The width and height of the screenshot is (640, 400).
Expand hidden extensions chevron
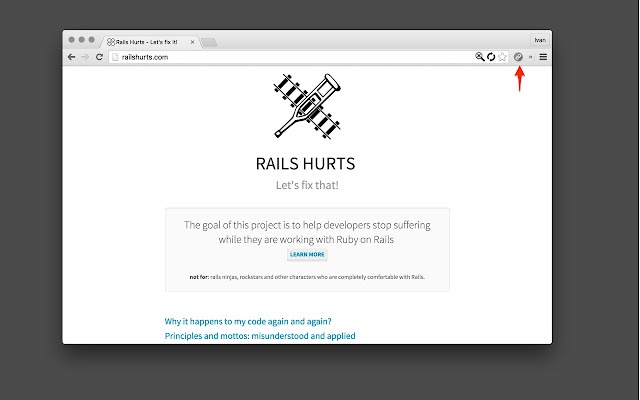[531, 57]
